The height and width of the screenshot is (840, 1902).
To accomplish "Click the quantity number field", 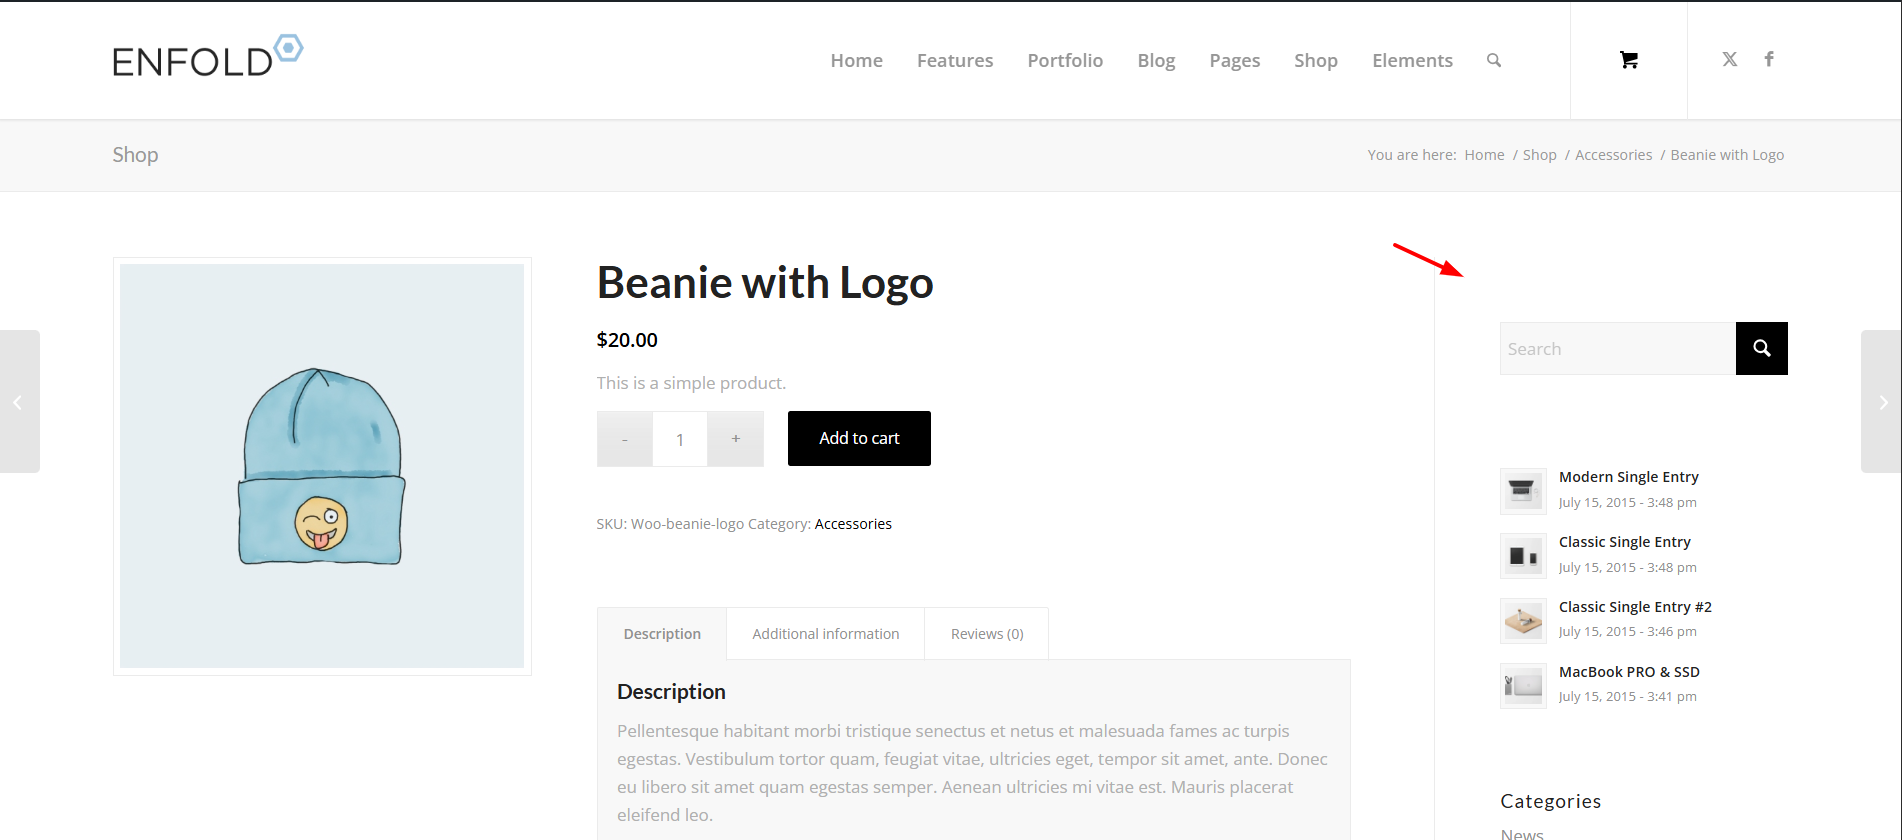I will (x=680, y=439).
